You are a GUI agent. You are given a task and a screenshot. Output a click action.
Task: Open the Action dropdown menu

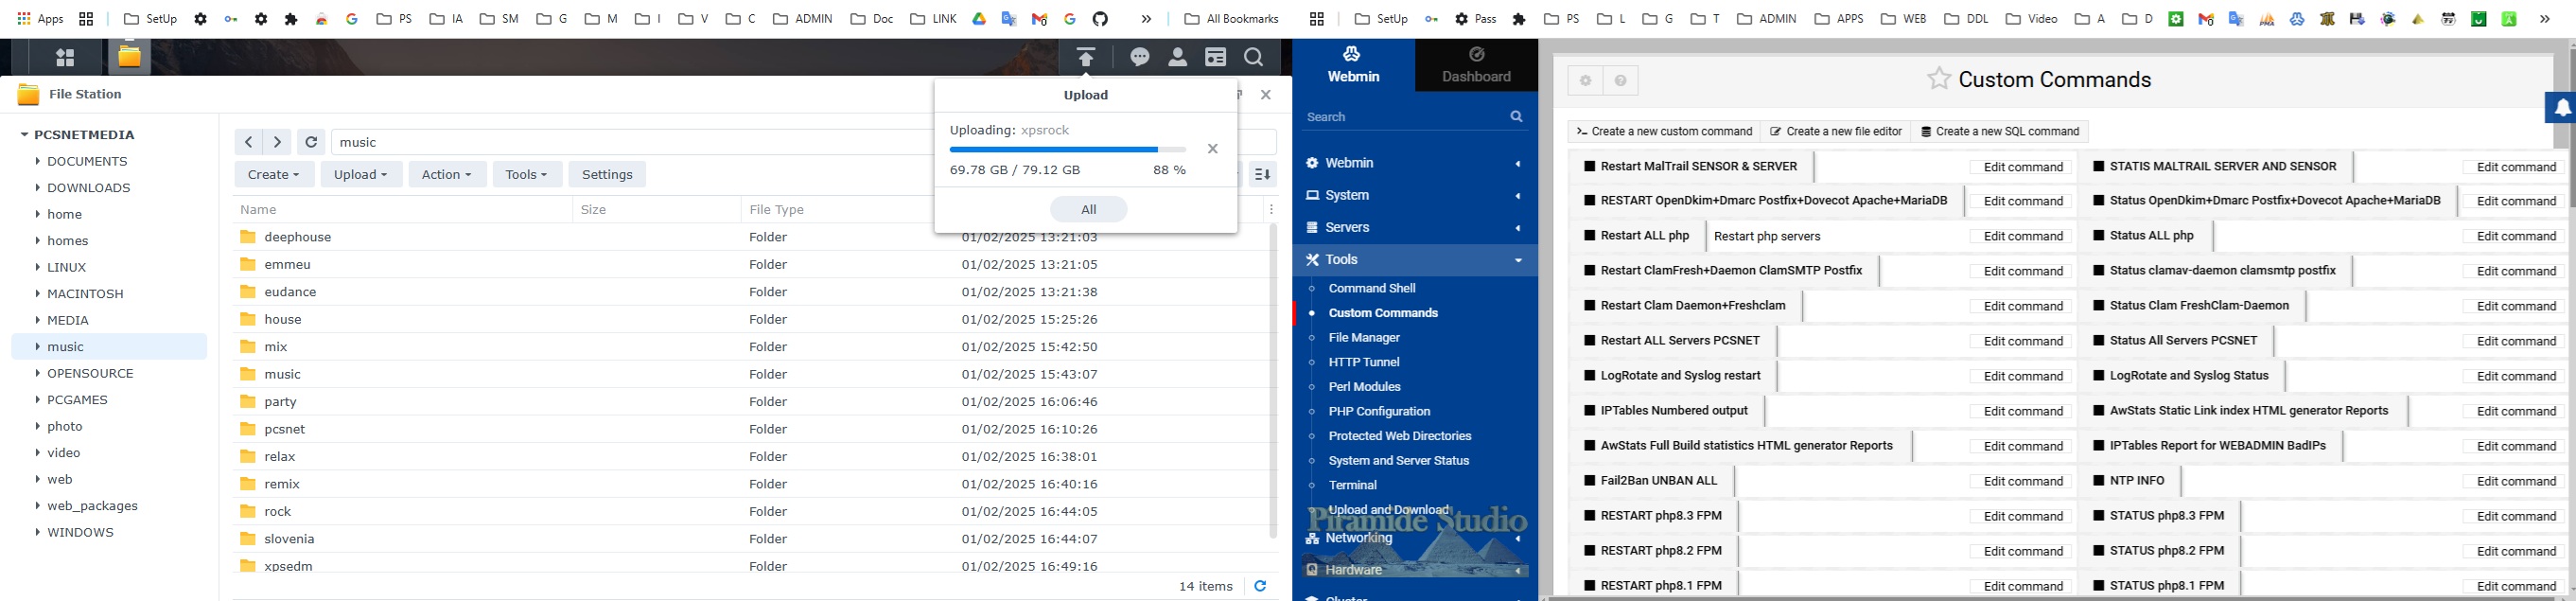click(447, 174)
